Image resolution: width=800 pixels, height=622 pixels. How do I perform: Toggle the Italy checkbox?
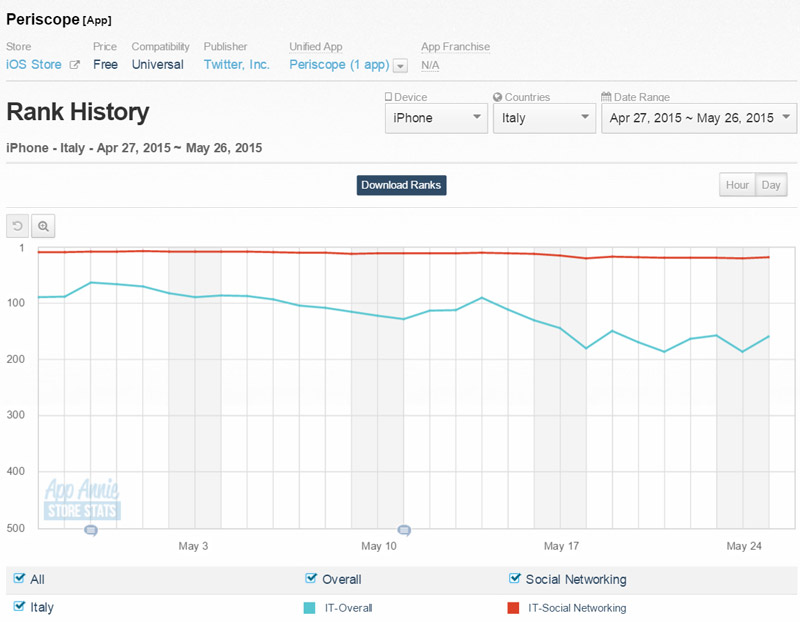(x=19, y=606)
